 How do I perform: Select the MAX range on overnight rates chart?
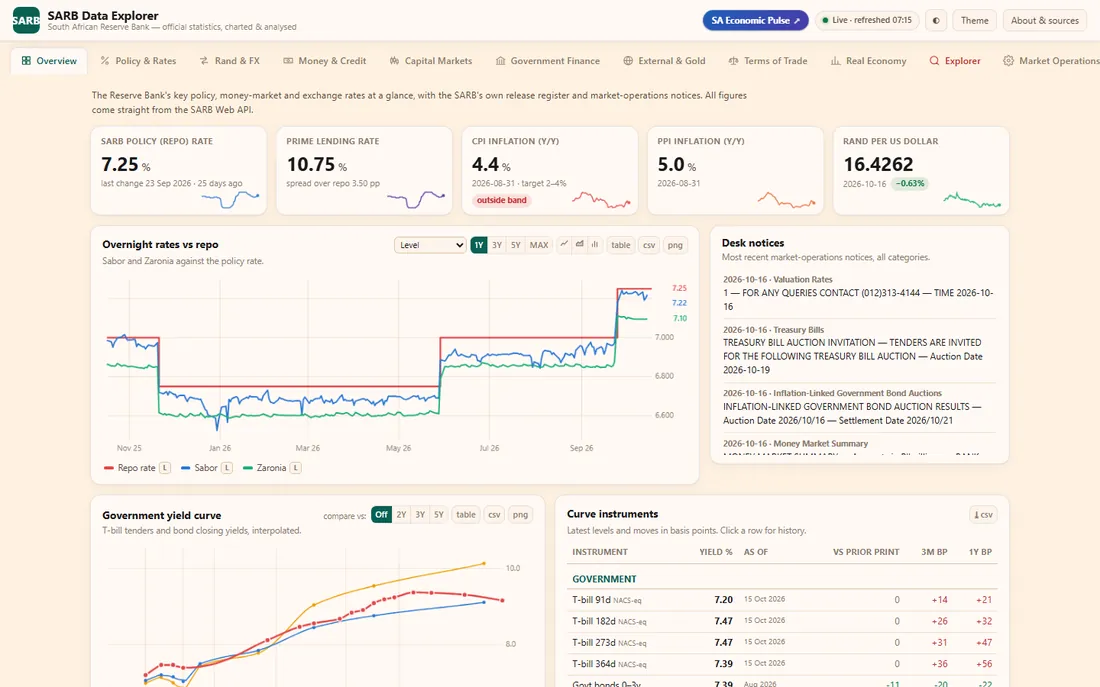coord(539,245)
